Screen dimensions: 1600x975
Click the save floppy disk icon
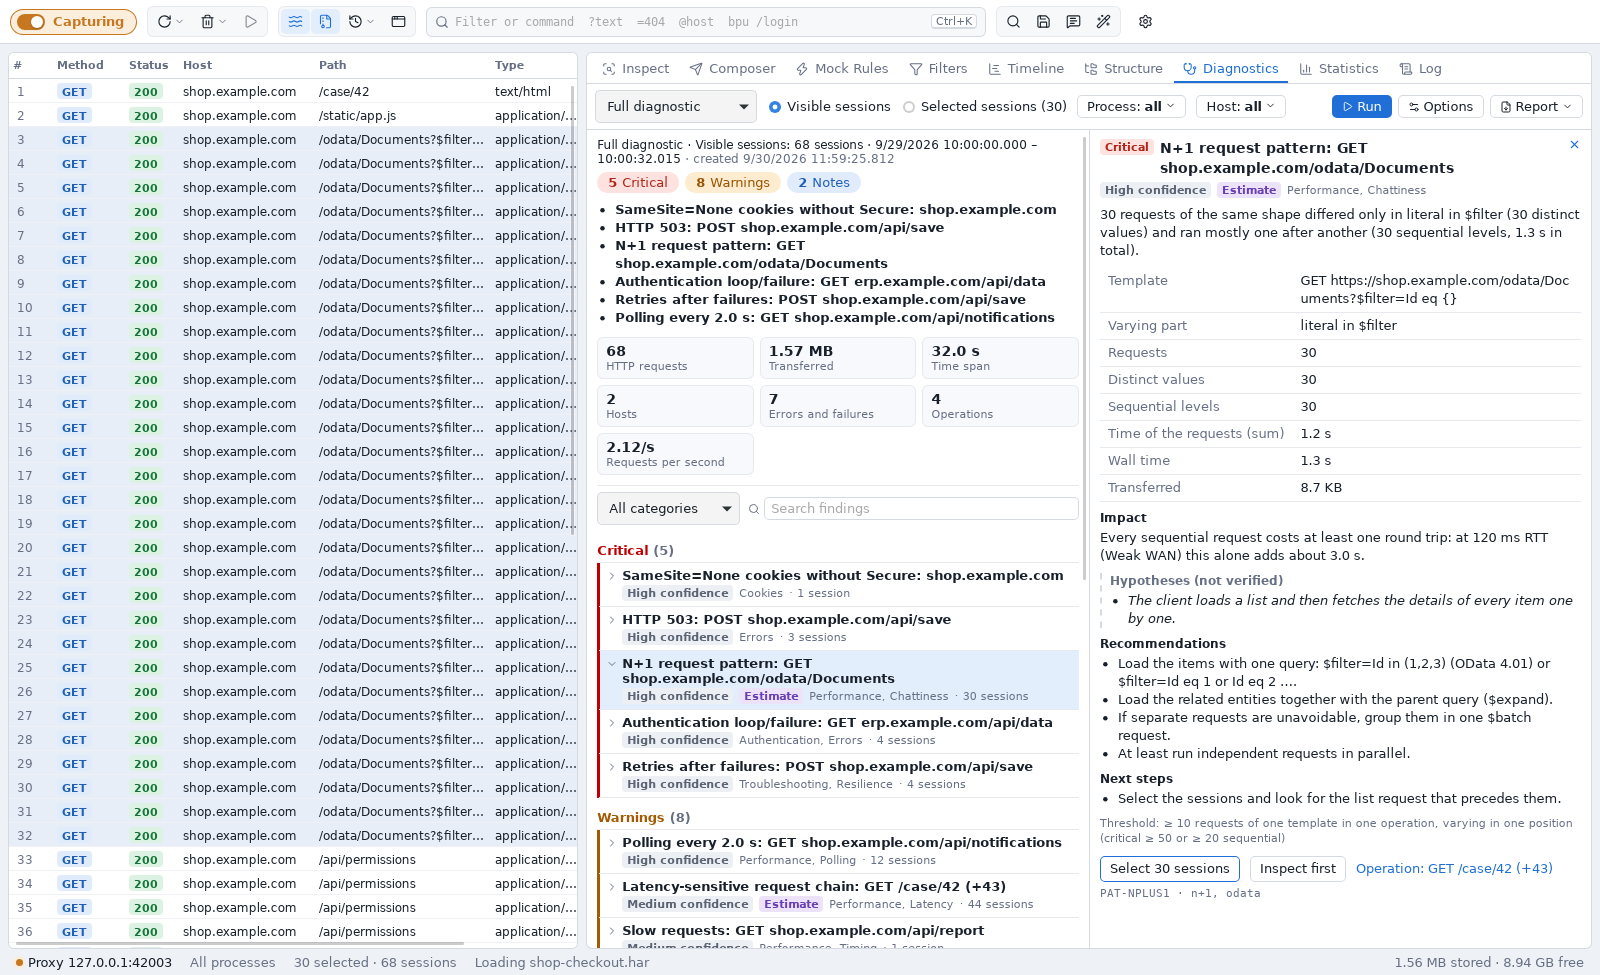(x=1043, y=21)
